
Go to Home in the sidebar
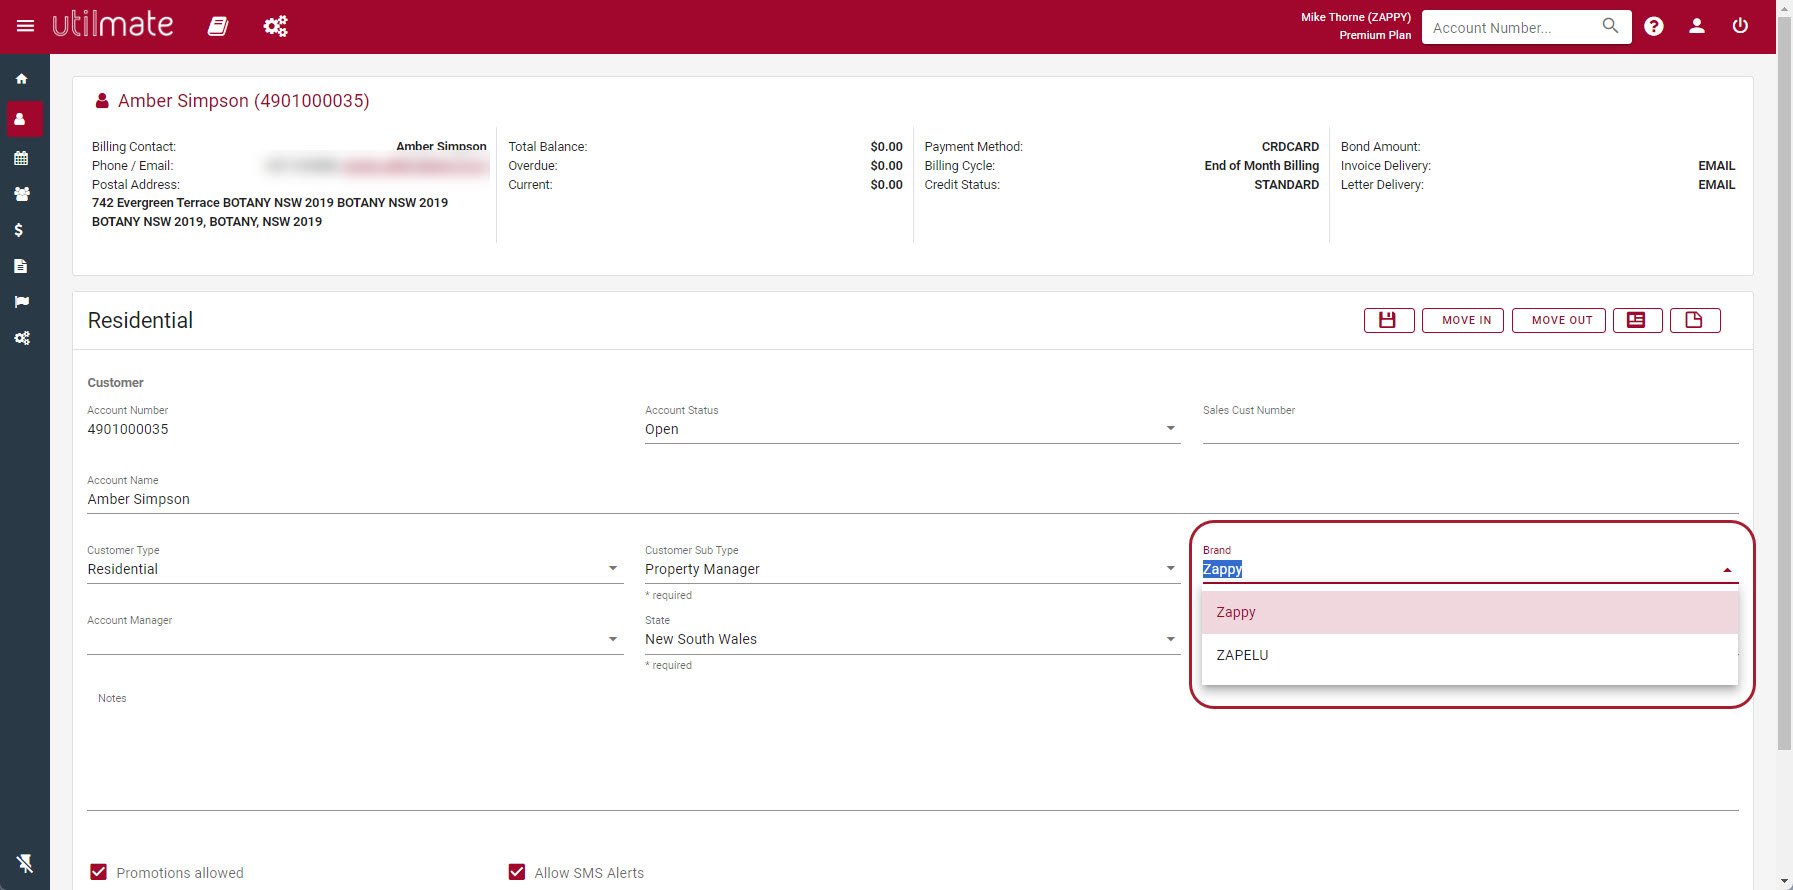point(21,79)
